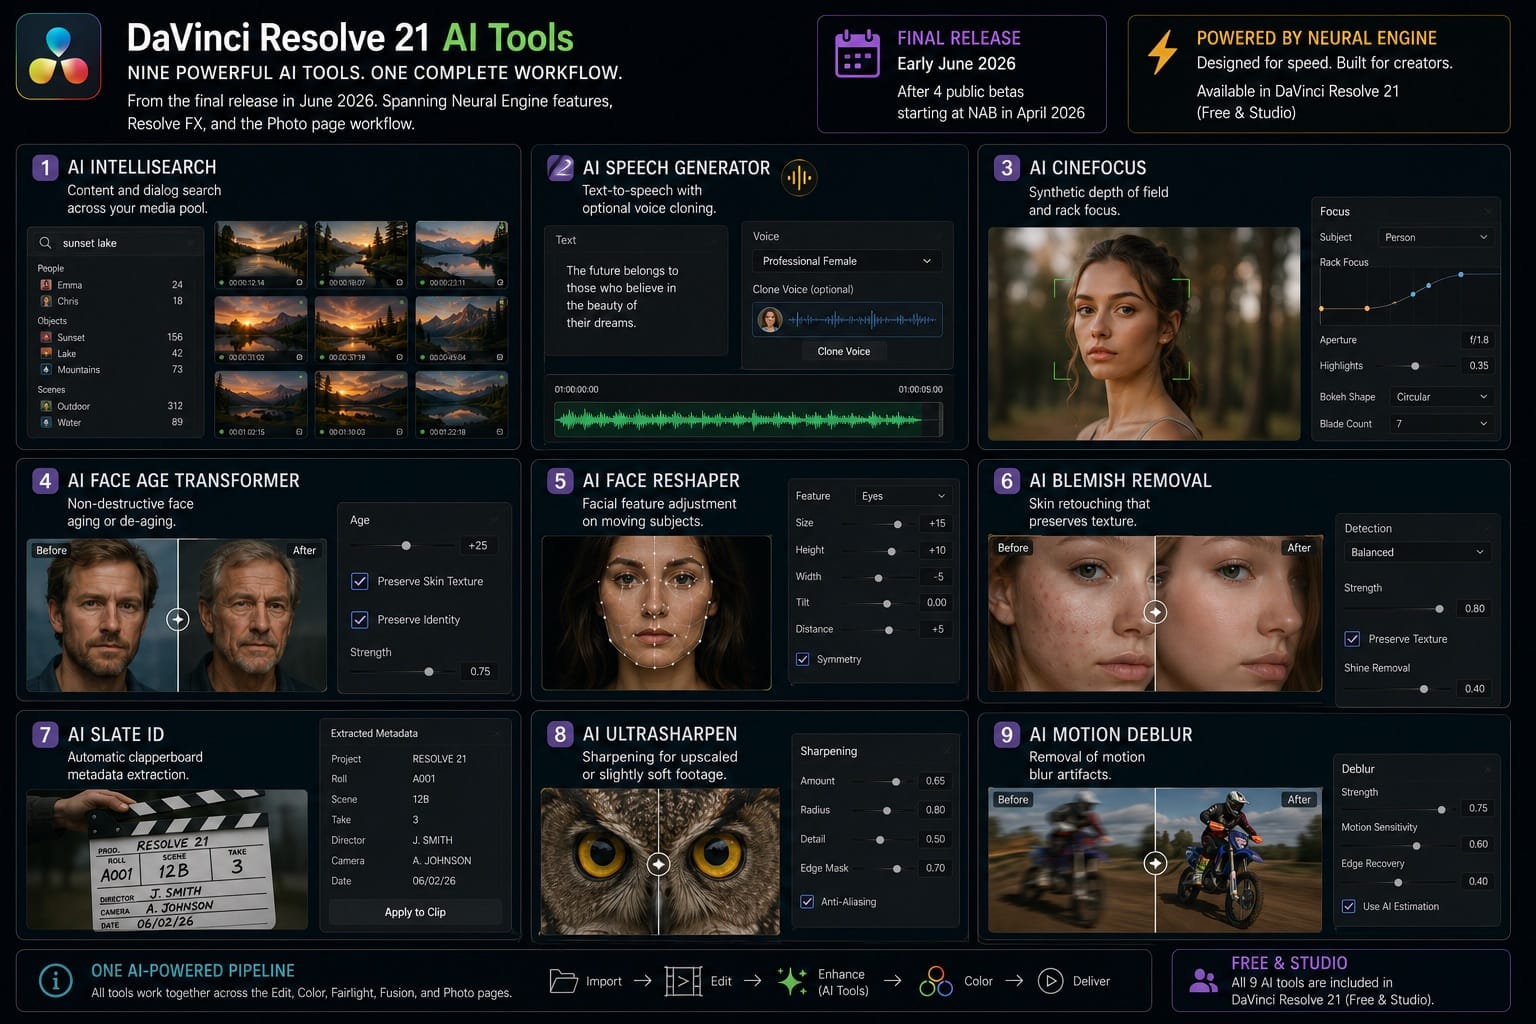Click the Water scene icon

click(46, 422)
